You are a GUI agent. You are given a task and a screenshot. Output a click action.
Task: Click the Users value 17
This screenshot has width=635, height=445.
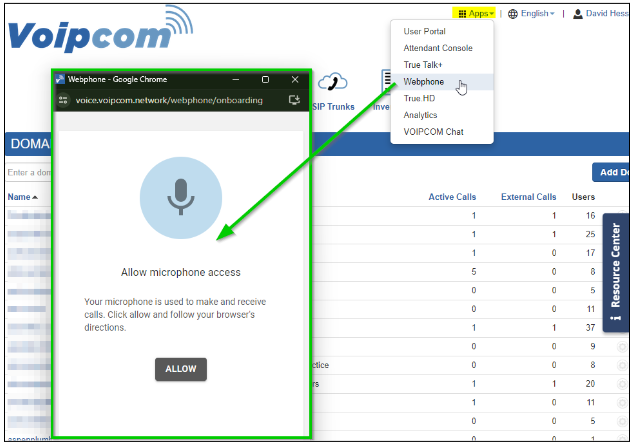coord(590,253)
